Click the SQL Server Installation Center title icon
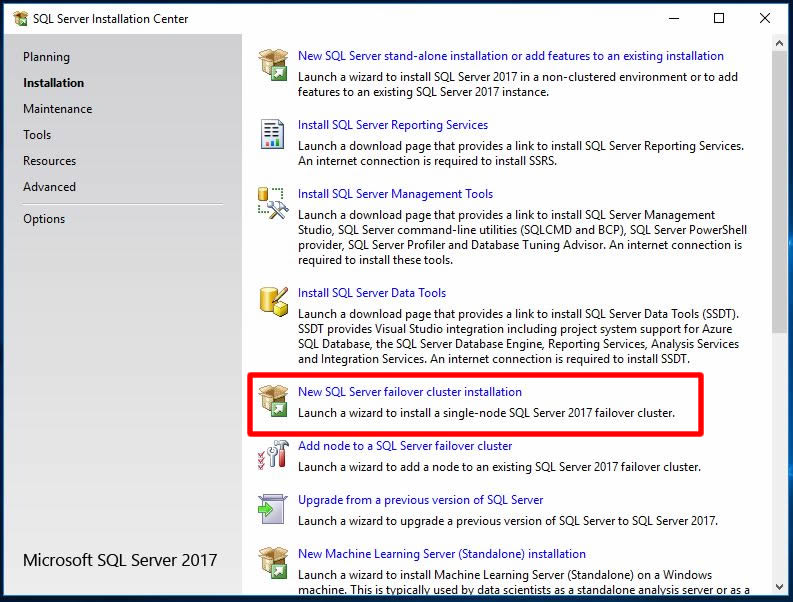Viewport: 793px width, 602px height. (x=20, y=18)
